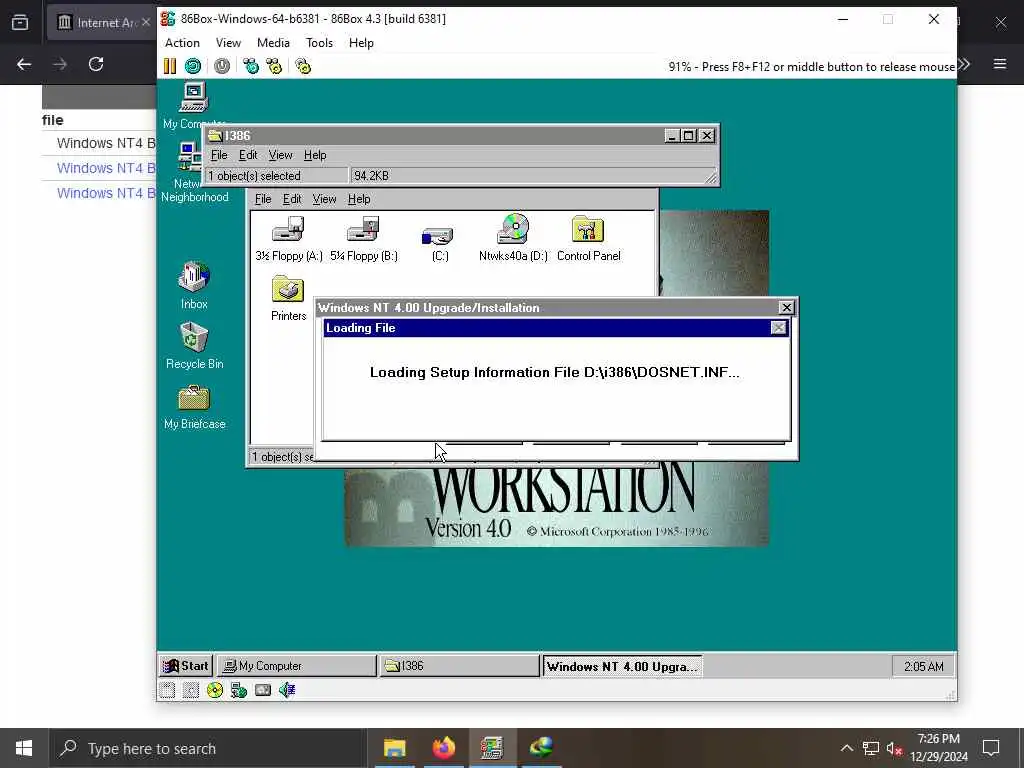Open the View menu in the I386 window
The height and width of the screenshot is (768, 1024).
click(x=280, y=155)
